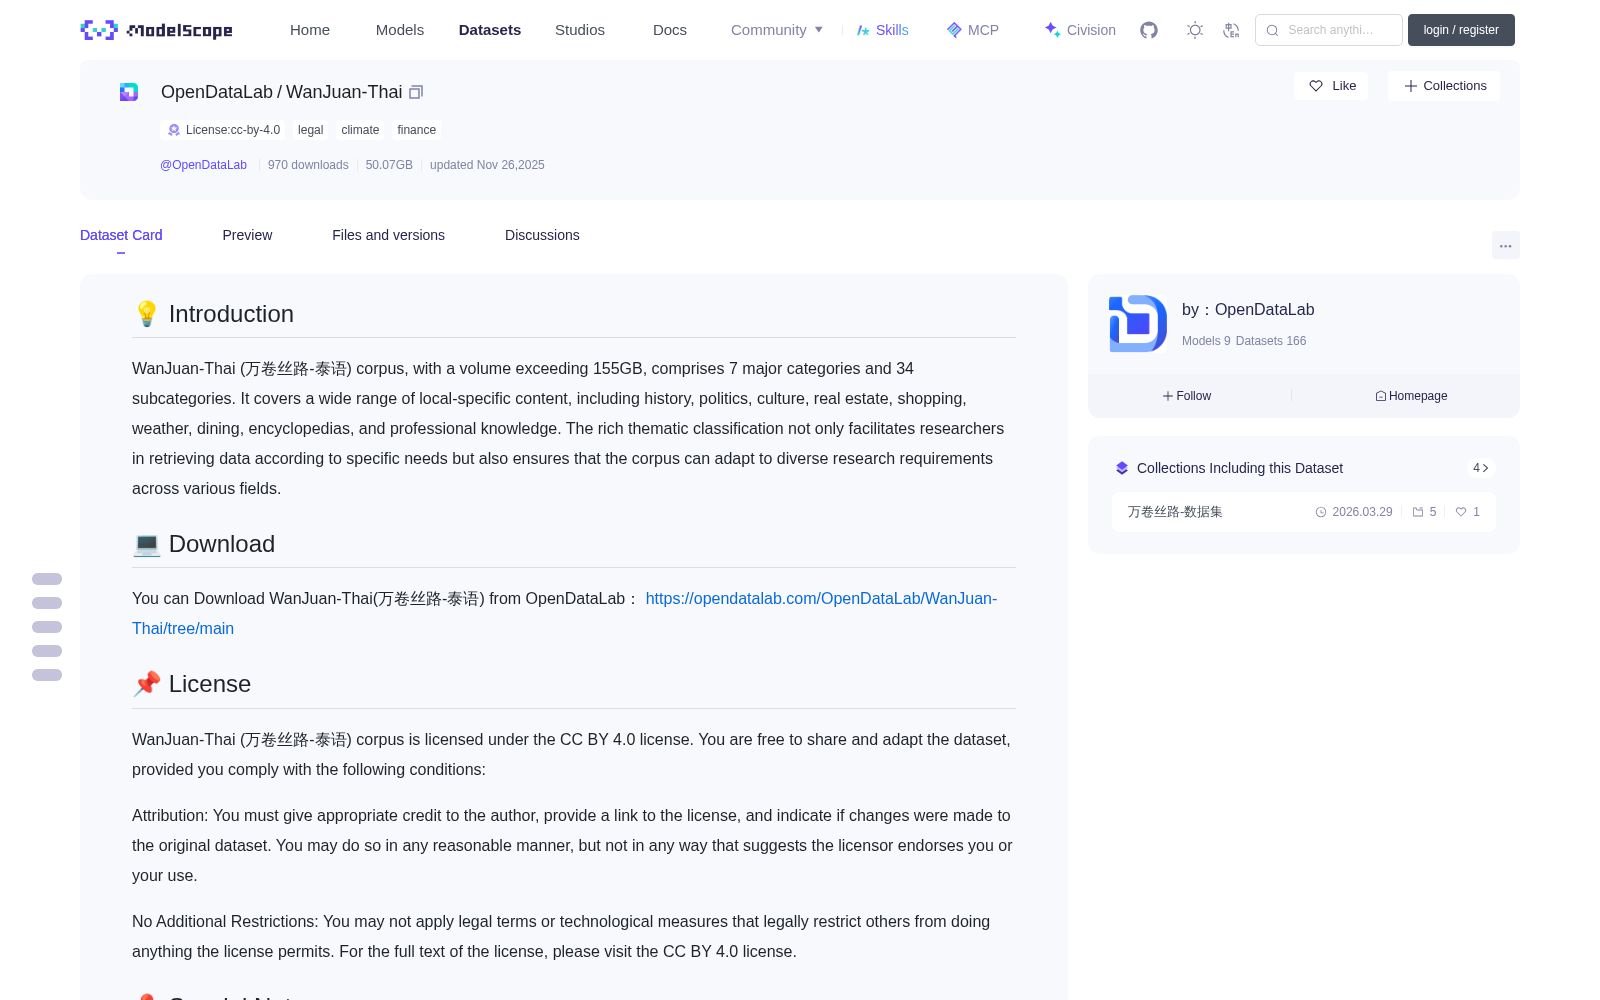
Task: Jump to section via last outline marker
Action: click(x=47, y=675)
